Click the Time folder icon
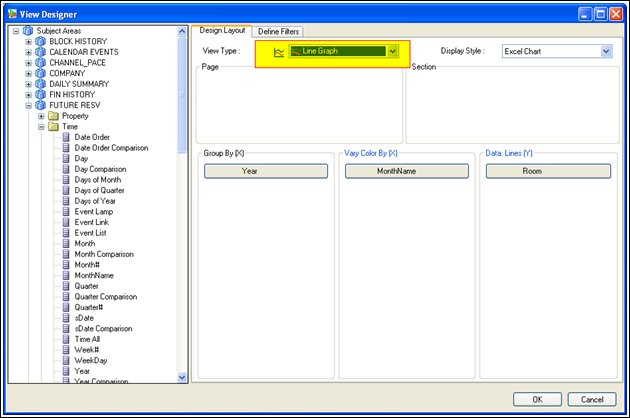 [x=54, y=127]
